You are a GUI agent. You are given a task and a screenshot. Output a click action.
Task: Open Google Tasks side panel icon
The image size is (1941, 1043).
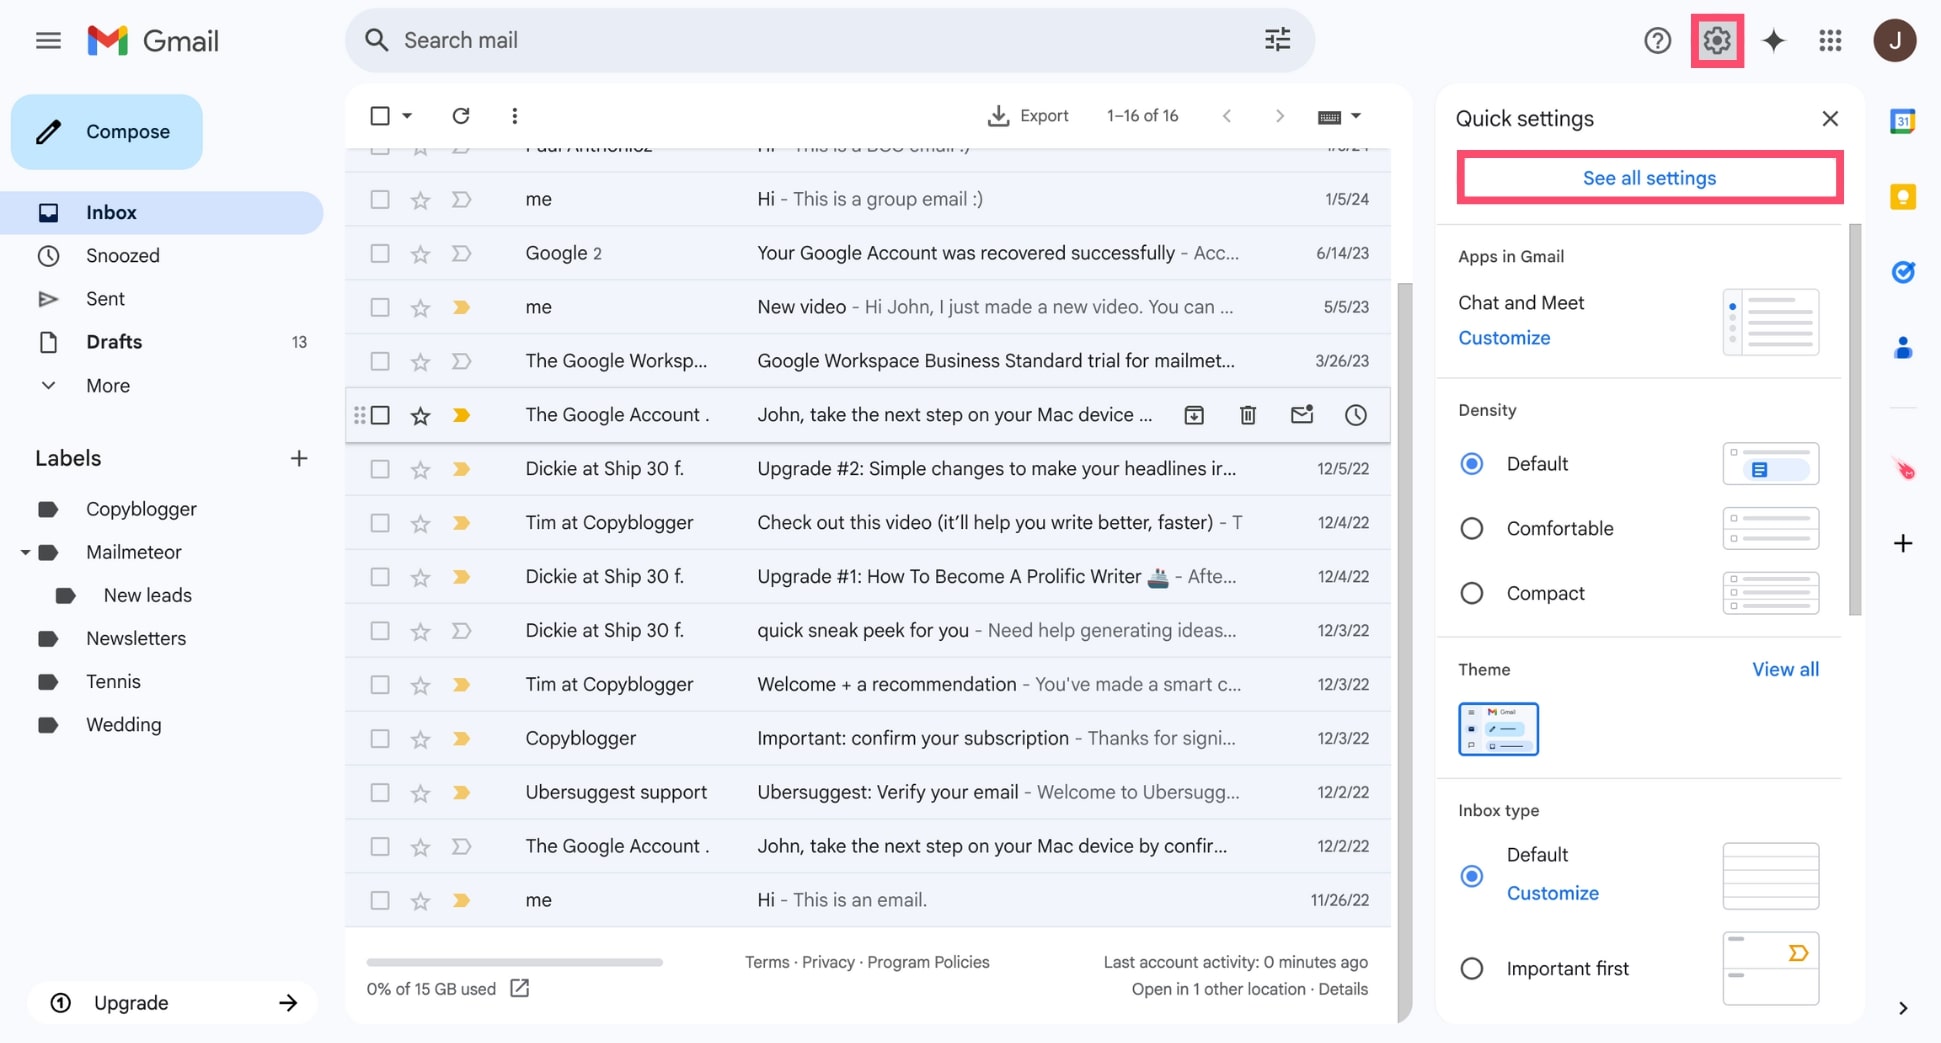(x=1902, y=272)
